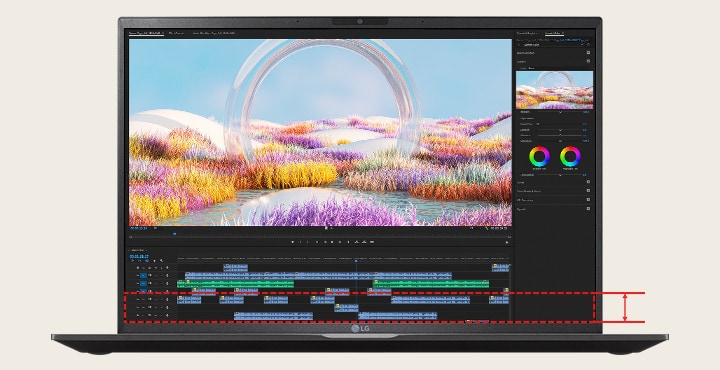Select the Lumetri Color panel tab
The height and width of the screenshot is (370, 720).
point(554,33)
